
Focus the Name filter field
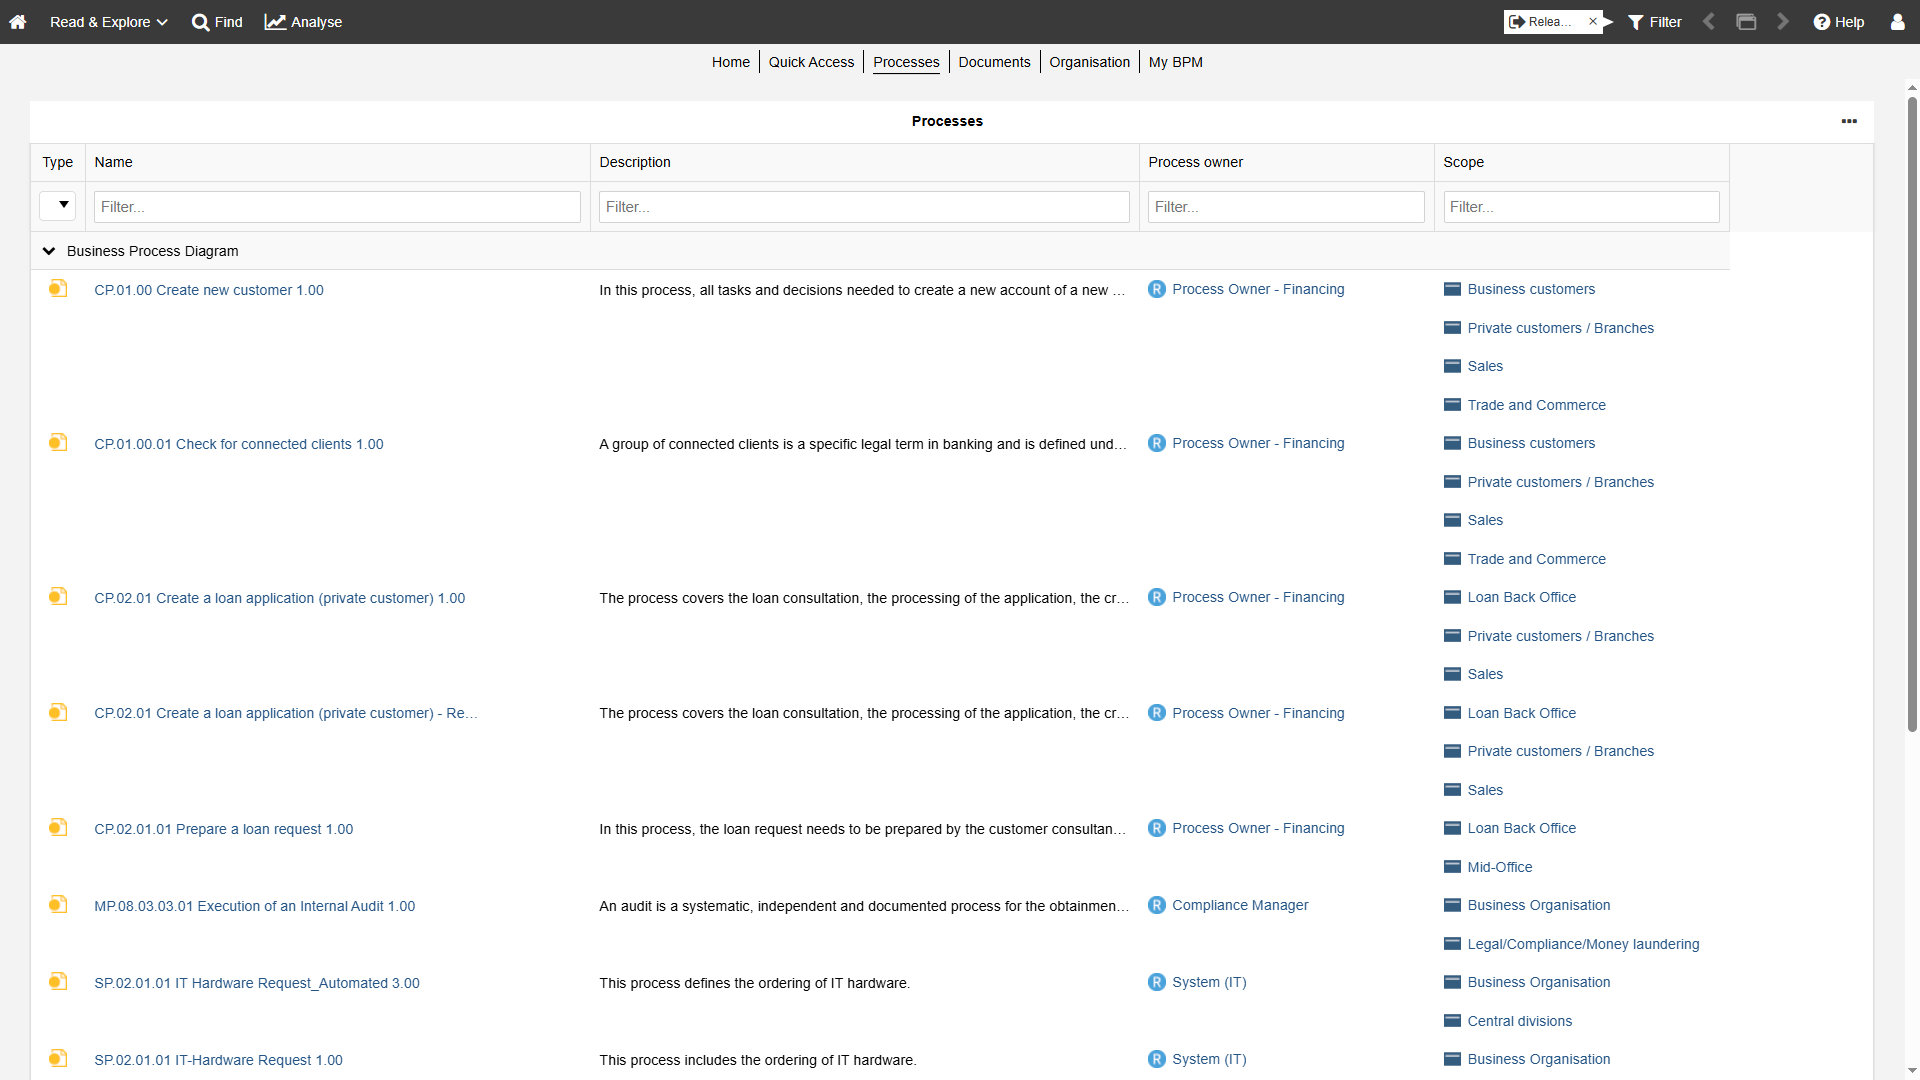(x=337, y=207)
